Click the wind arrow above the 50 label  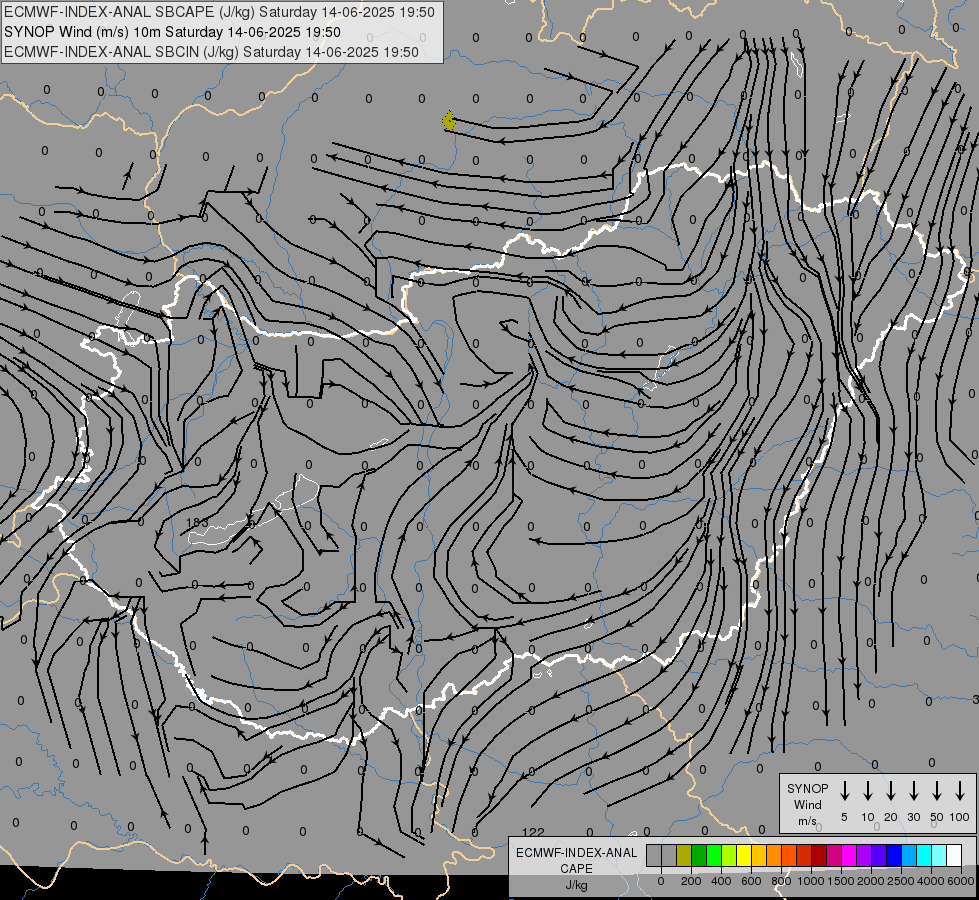click(x=937, y=791)
